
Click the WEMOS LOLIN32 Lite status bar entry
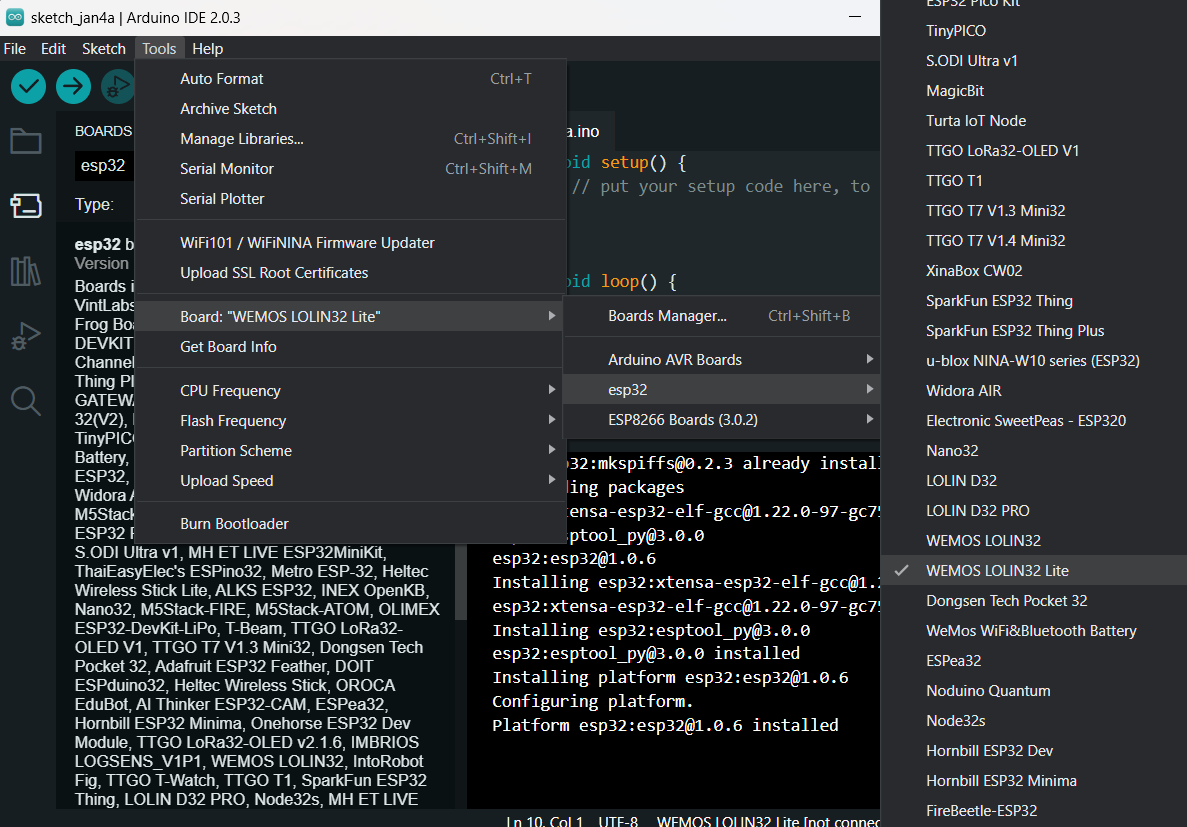click(768, 821)
